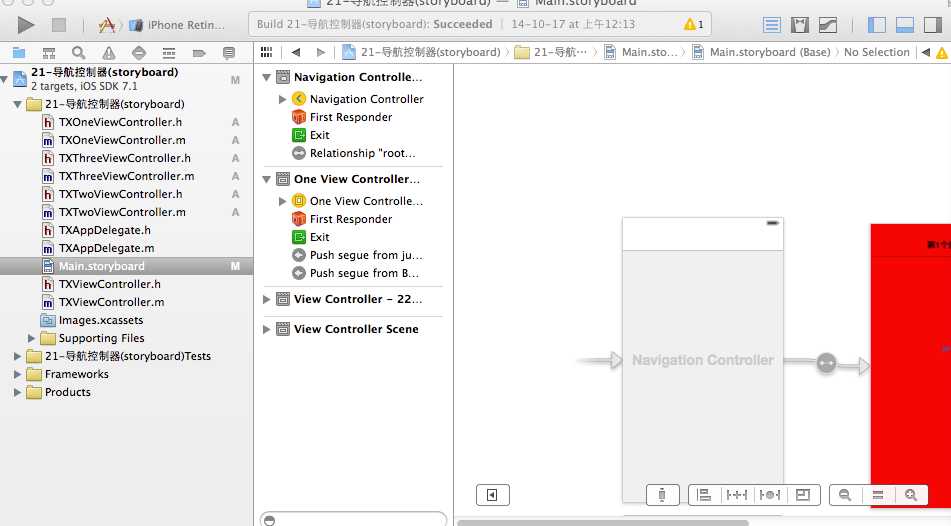Image resolution: width=951 pixels, height=526 pixels.
Task: Show the Issue navigator
Action: point(109,53)
